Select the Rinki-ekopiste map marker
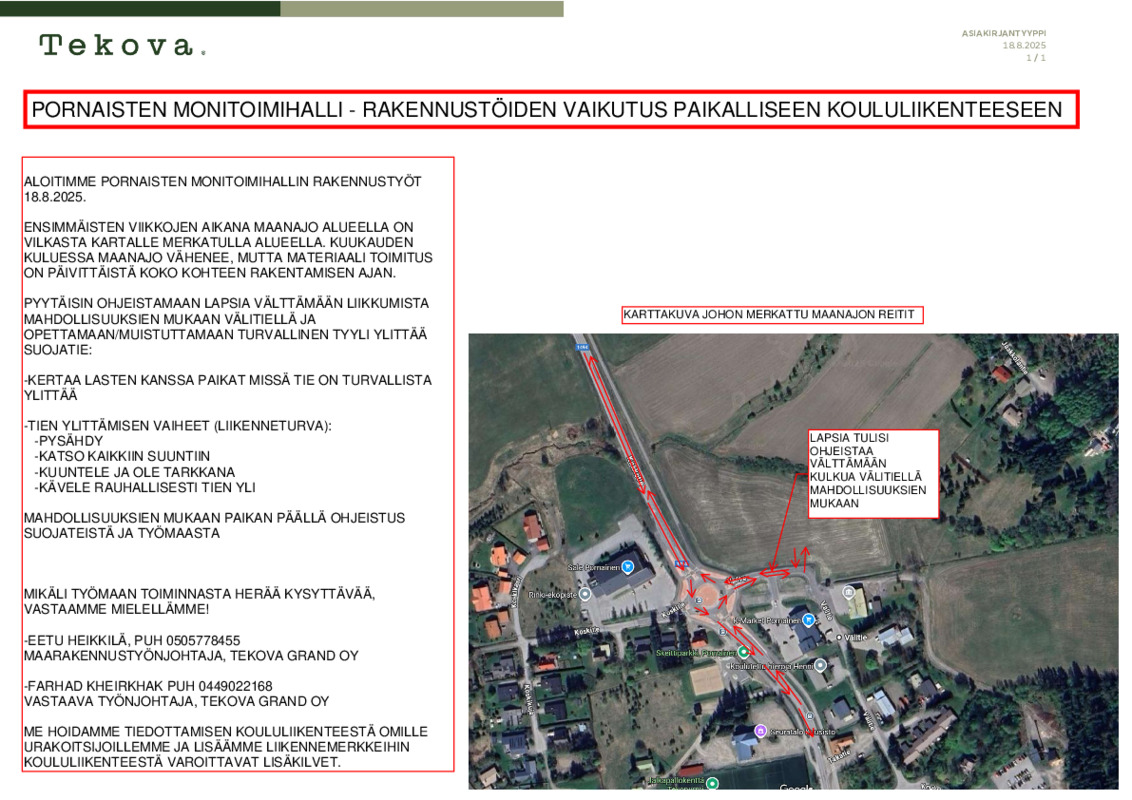The height and width of the screenshot is (800, 1132). [585, 593]
